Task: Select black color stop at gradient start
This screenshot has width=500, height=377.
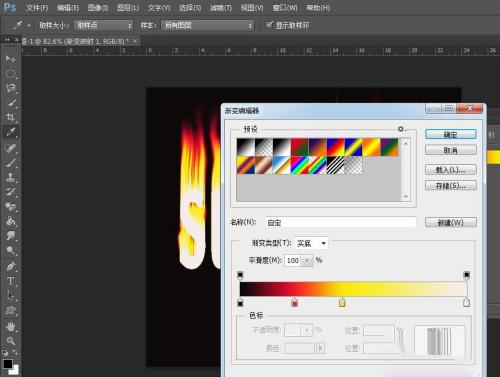Action: point(240,302)
